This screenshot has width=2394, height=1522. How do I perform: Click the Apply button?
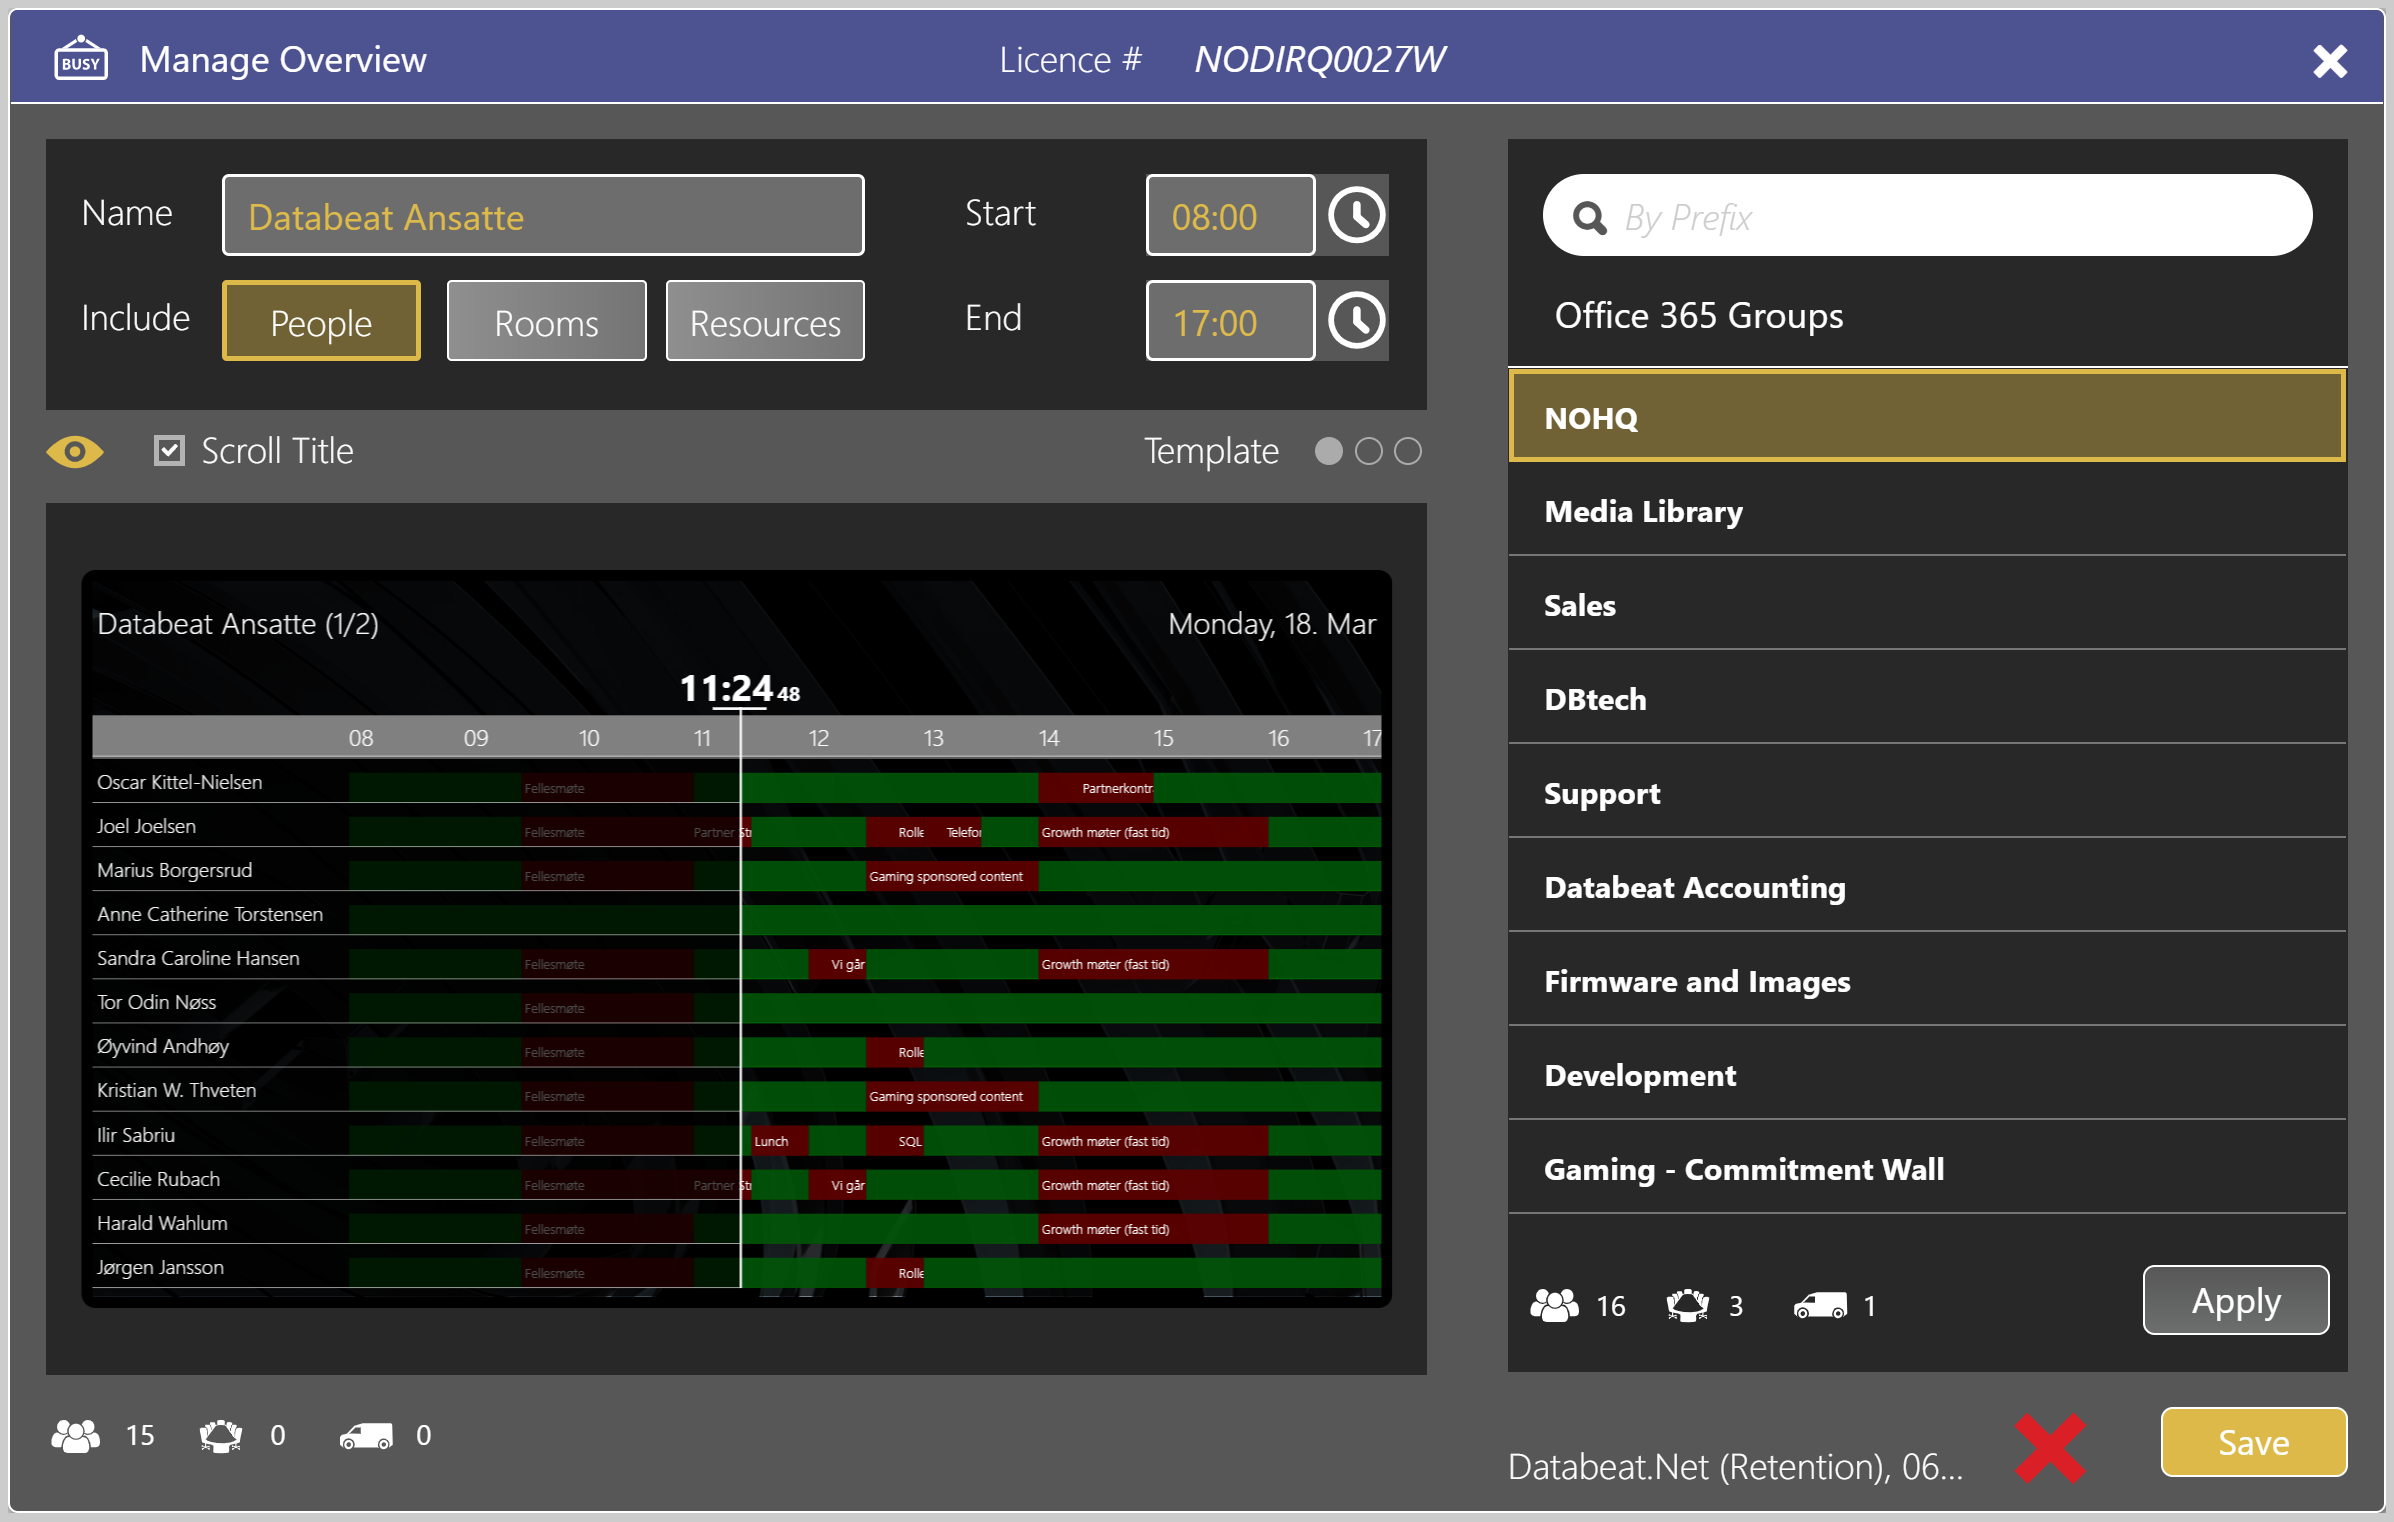tap(2236, 1300)
